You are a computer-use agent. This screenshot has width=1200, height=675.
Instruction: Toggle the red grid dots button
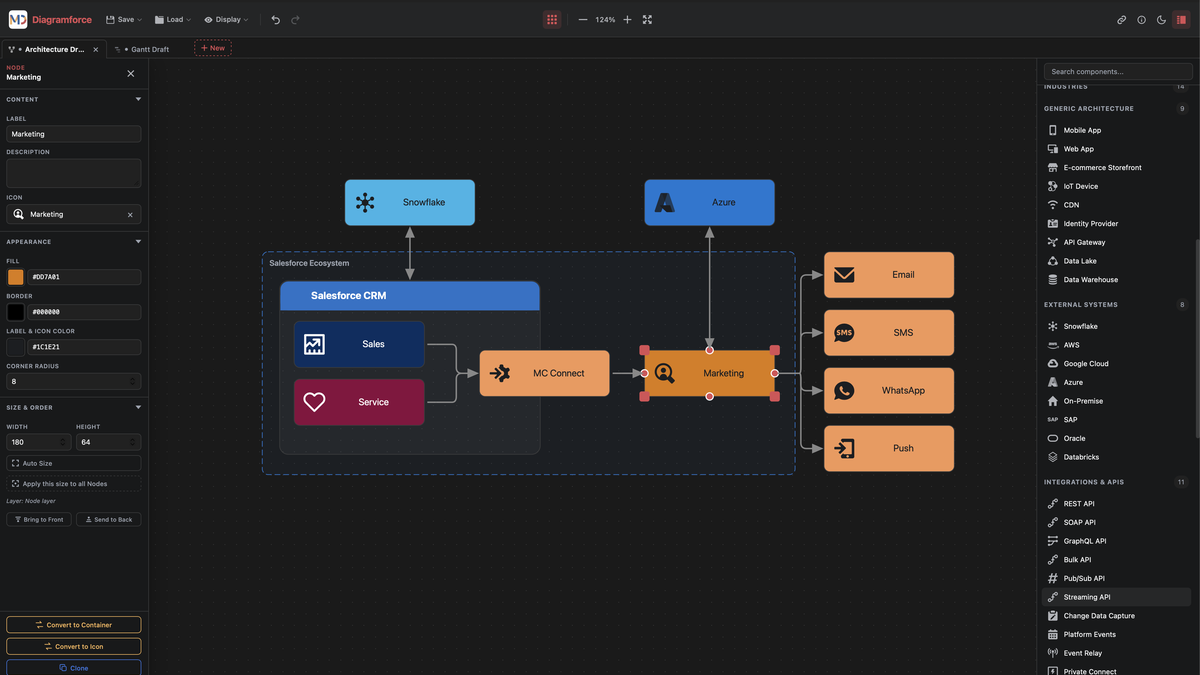click(x=551, y=19)
